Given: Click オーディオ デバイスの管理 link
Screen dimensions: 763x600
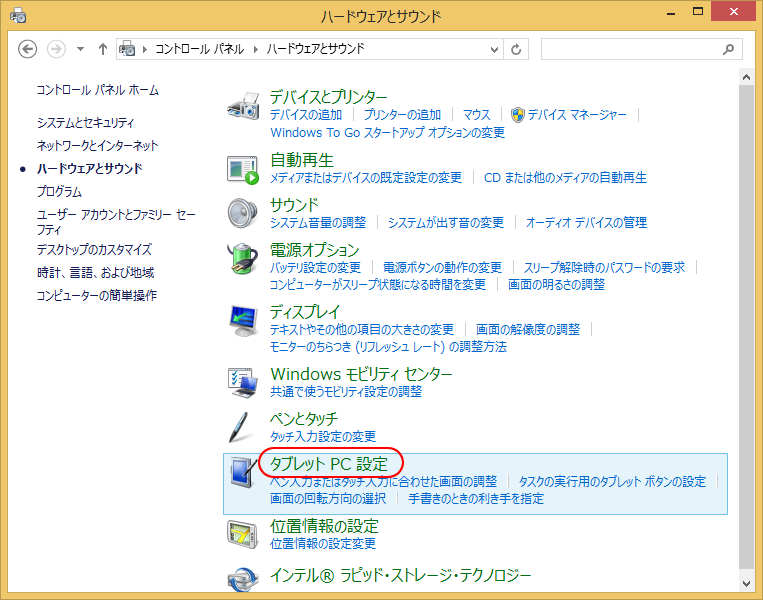Looking at the screenshot, I should (586, 223).
